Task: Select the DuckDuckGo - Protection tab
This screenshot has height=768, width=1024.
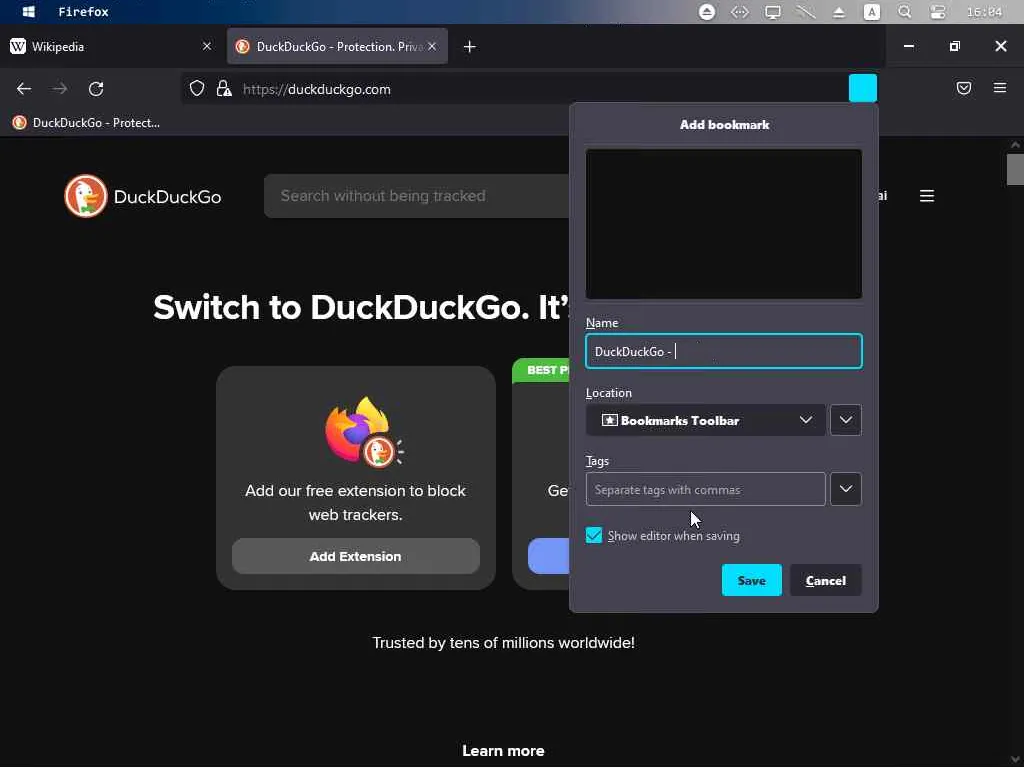Action: 338,46
